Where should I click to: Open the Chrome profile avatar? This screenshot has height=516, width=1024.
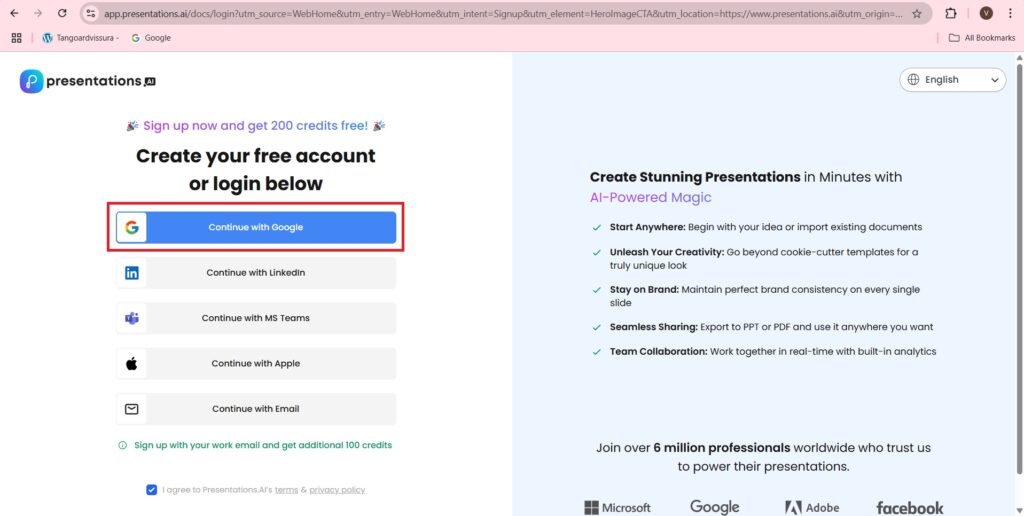tap(986, 13)
